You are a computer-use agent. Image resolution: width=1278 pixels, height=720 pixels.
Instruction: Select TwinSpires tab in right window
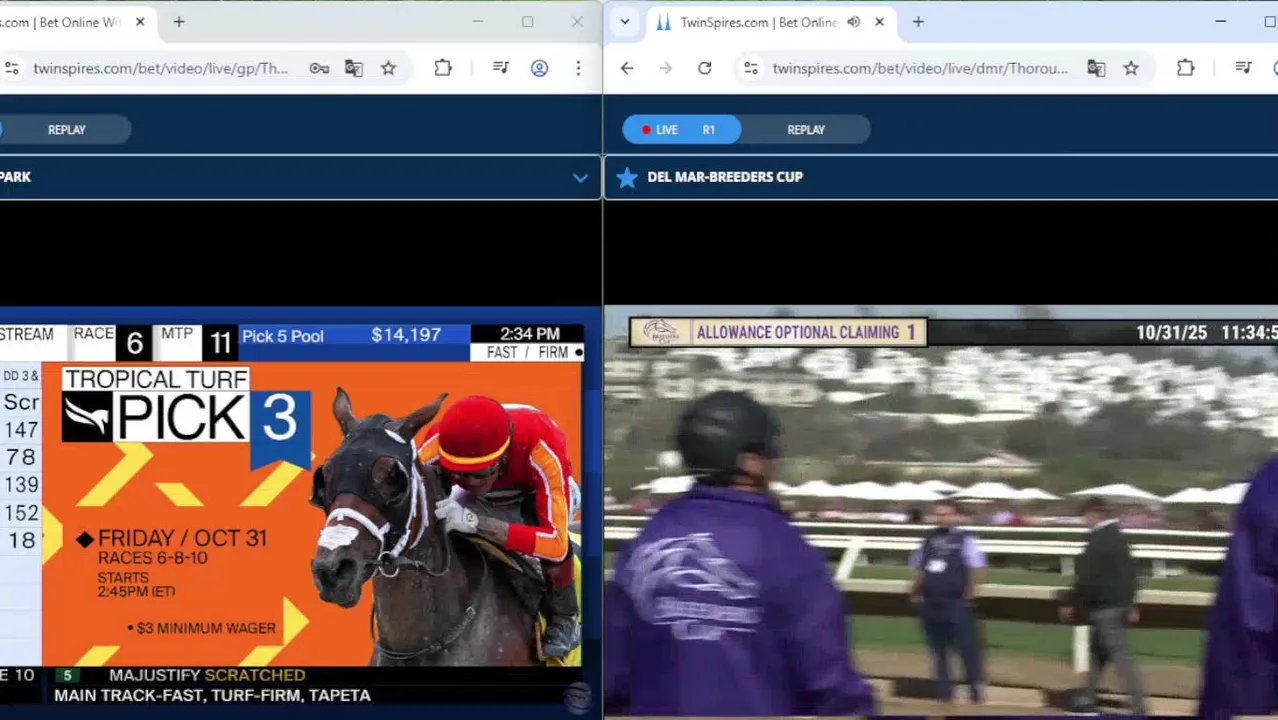[770, 21]
